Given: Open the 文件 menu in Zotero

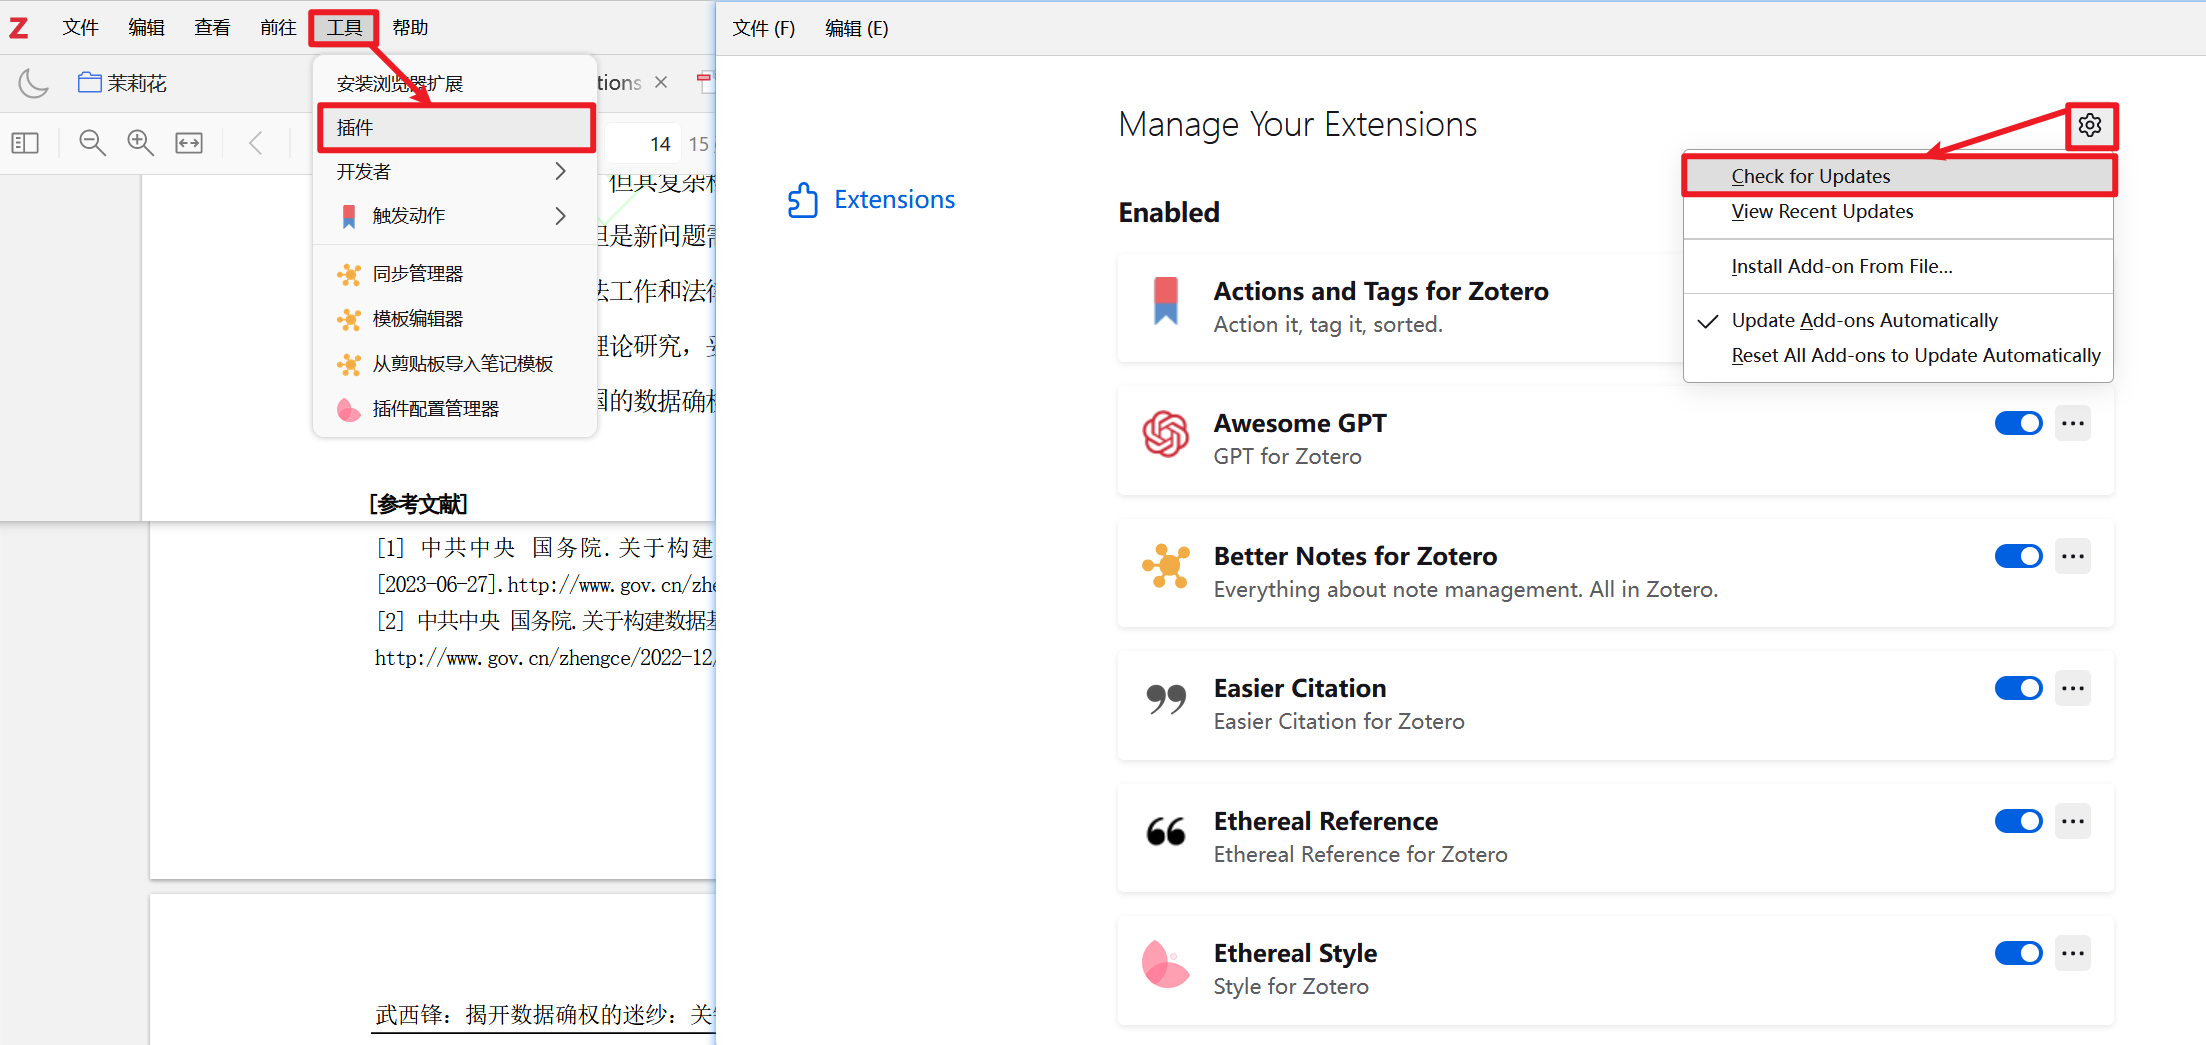Looking at the screenshot, I should pyautogui.click(x=80, y=28).
